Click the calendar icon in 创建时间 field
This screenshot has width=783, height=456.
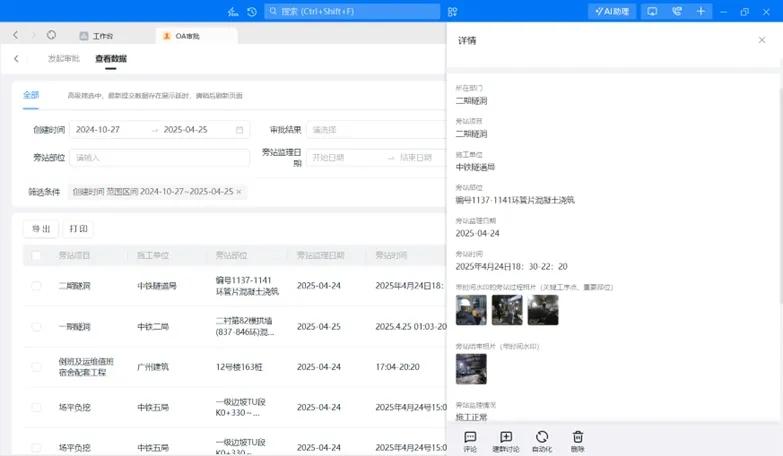point(240,130)
